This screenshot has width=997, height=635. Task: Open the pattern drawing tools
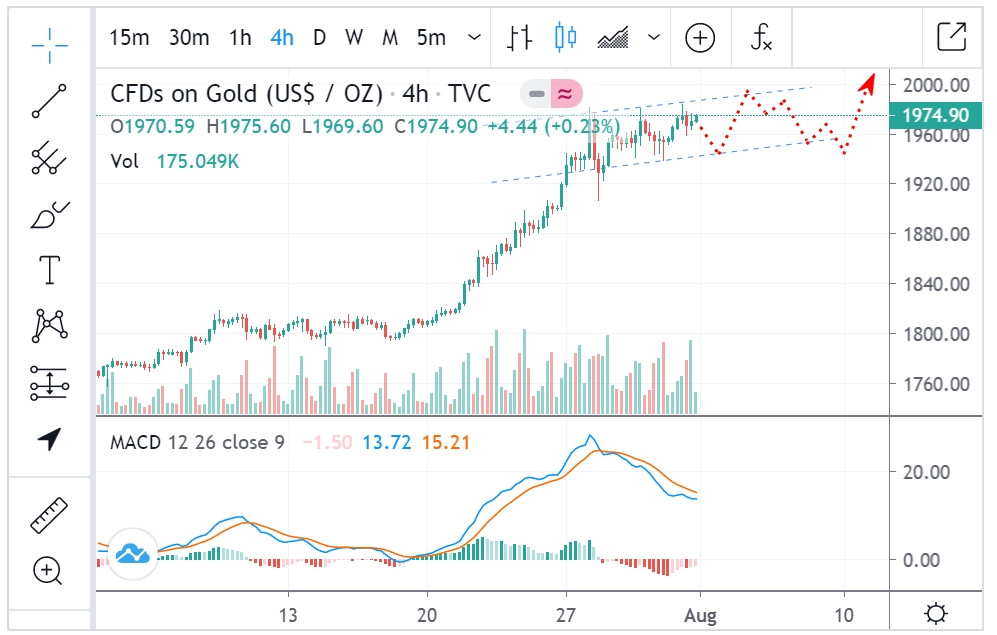49,325
